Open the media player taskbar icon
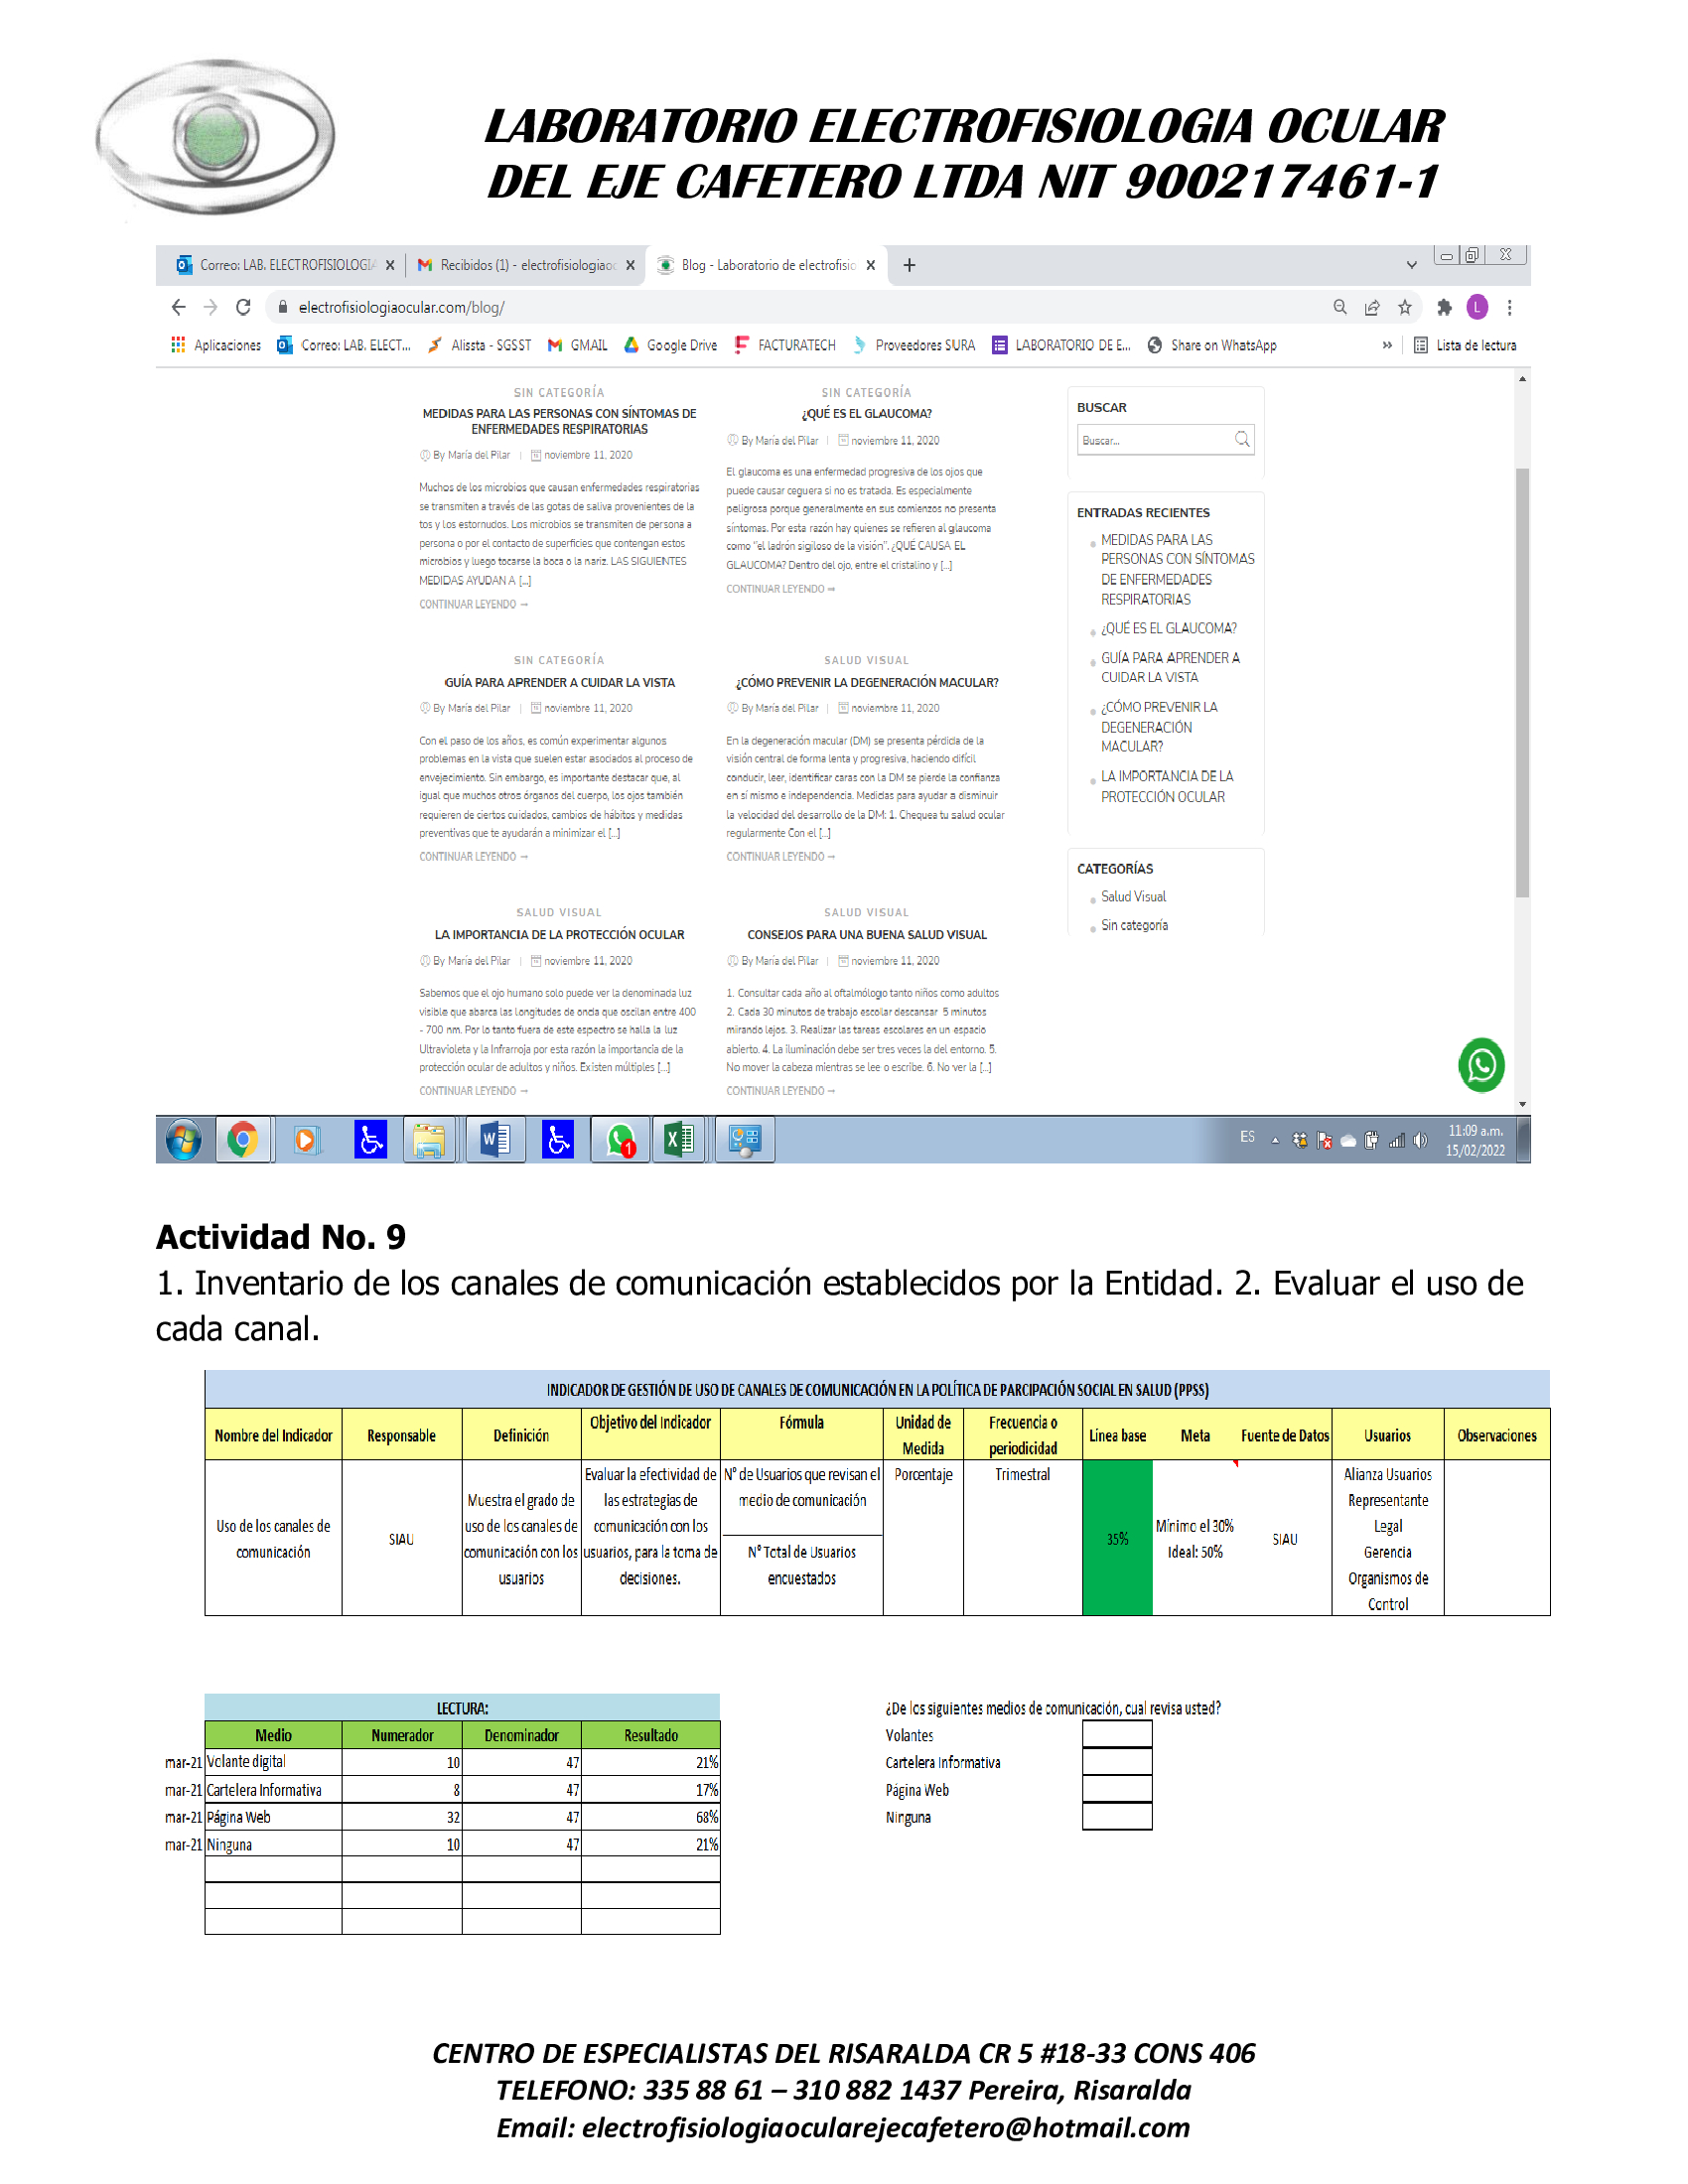The image size is (1688, 2184). [307, 1140]
